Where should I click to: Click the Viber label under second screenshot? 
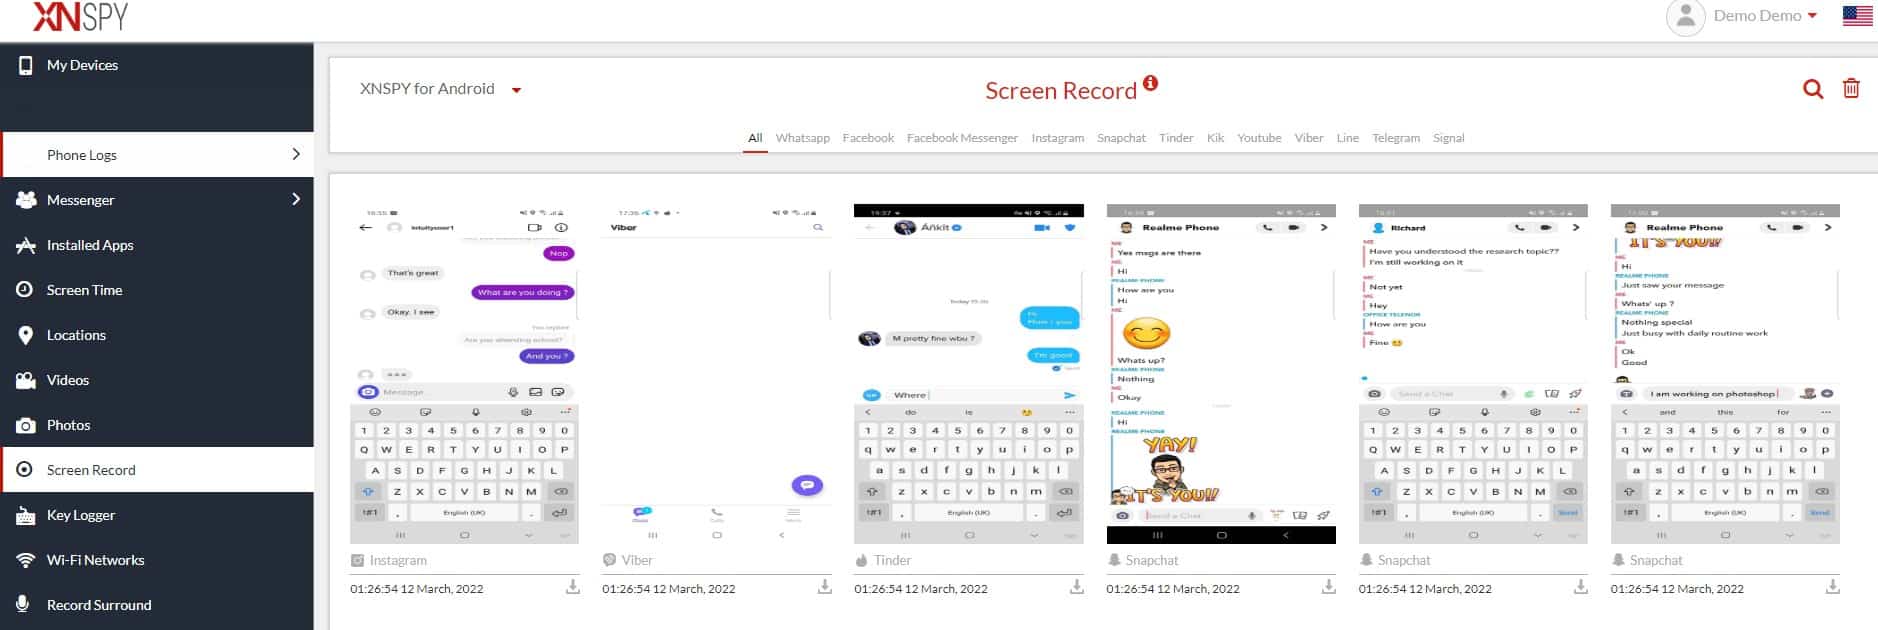tap(636, 560)
